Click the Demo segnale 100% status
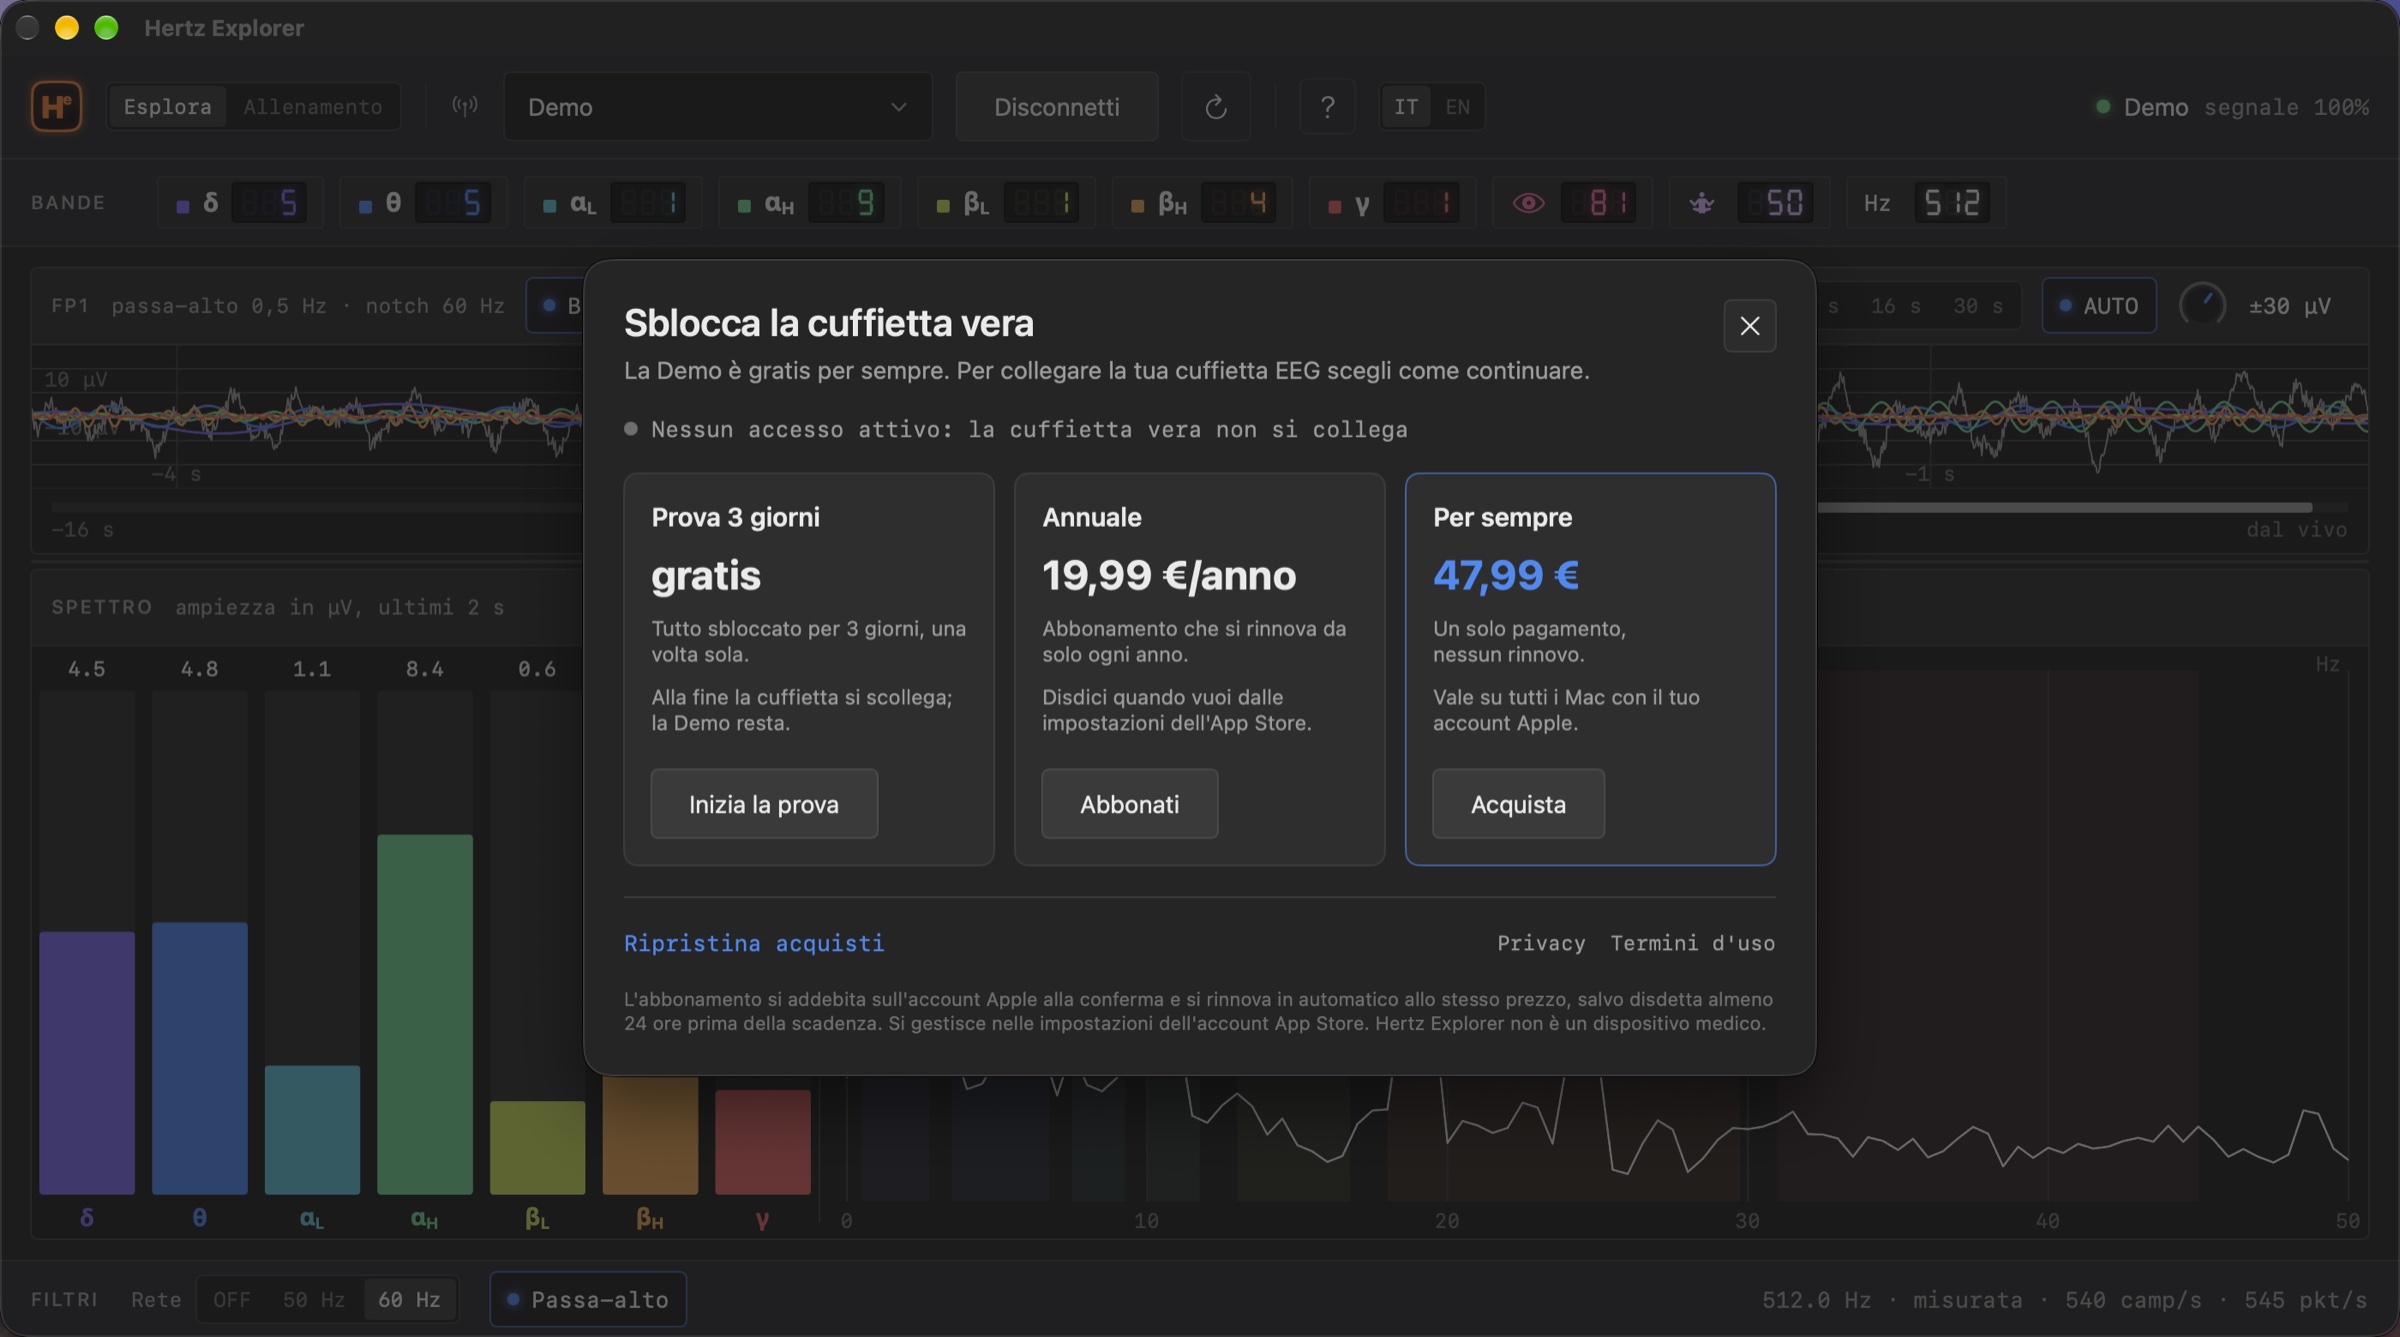2400x1337 pixels. click(2232, 106)
